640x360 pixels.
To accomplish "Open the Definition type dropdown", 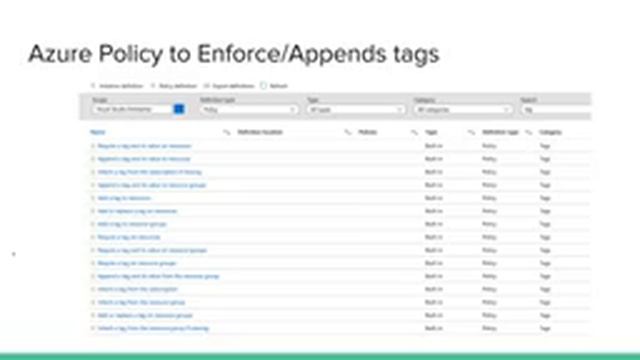I will tap(249, 109).
